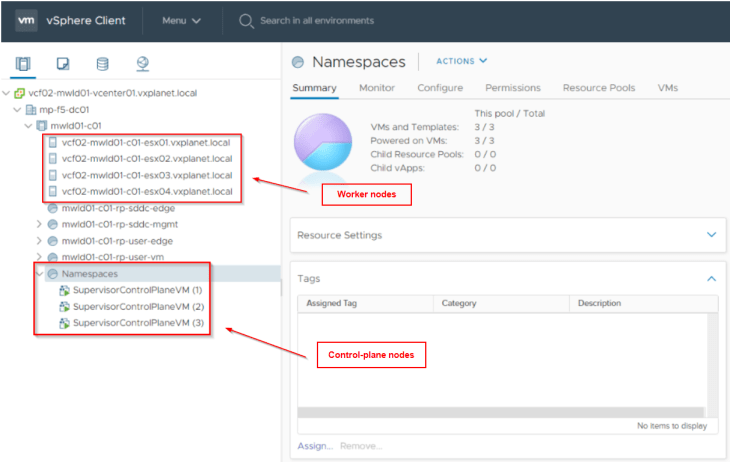Click the search magnifier icon
Screen dimensions: 730x462
point(246,21)
